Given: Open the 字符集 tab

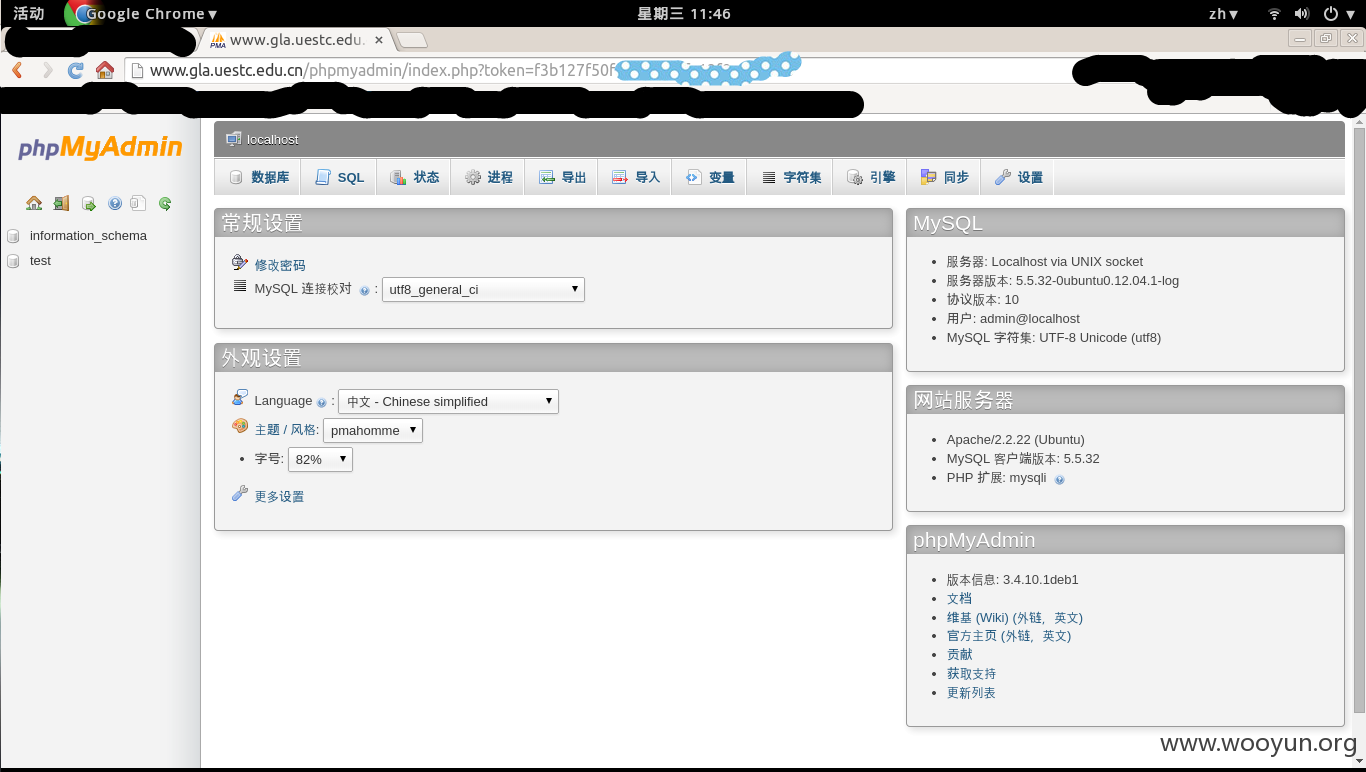Looking at the screenshot, I should point(790,177).
